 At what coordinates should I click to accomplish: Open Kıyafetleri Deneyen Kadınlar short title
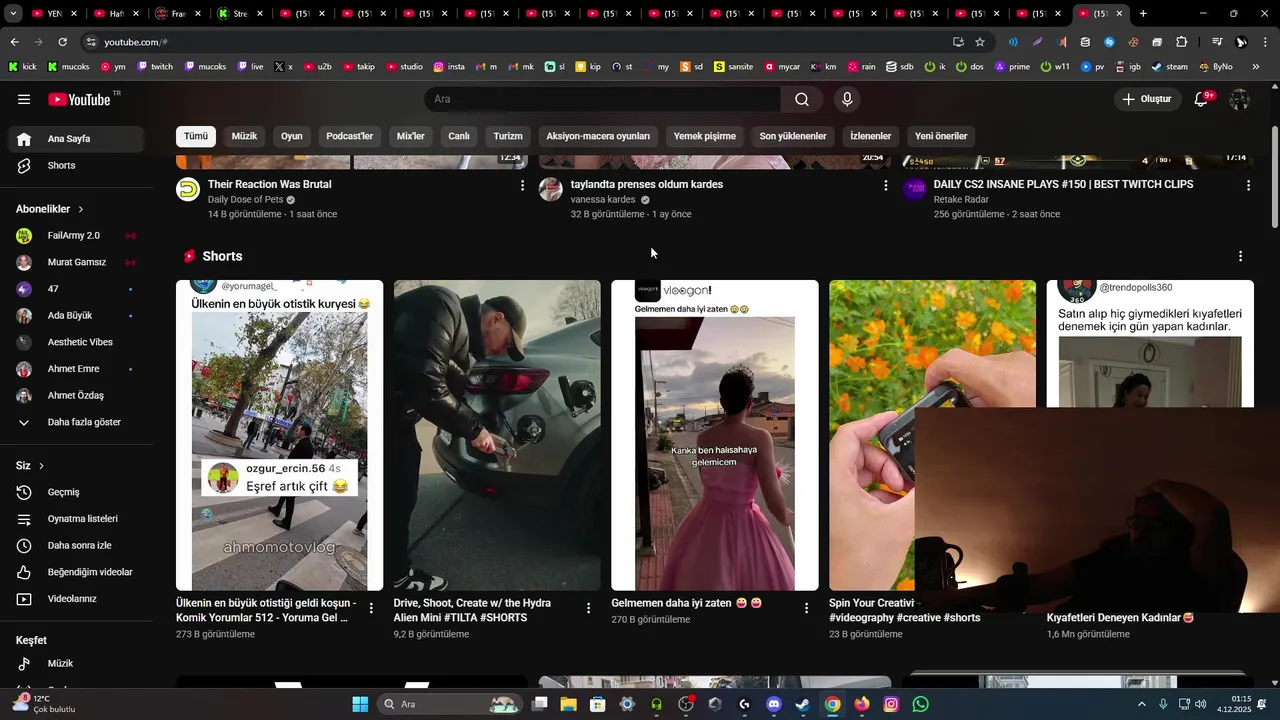tap(1120, 618)
